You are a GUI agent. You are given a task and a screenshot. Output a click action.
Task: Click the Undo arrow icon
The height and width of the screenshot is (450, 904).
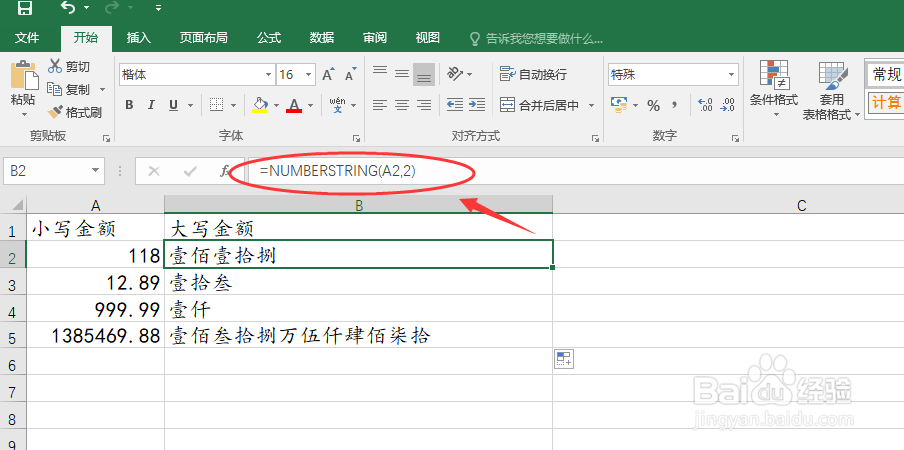pos(68,8)
